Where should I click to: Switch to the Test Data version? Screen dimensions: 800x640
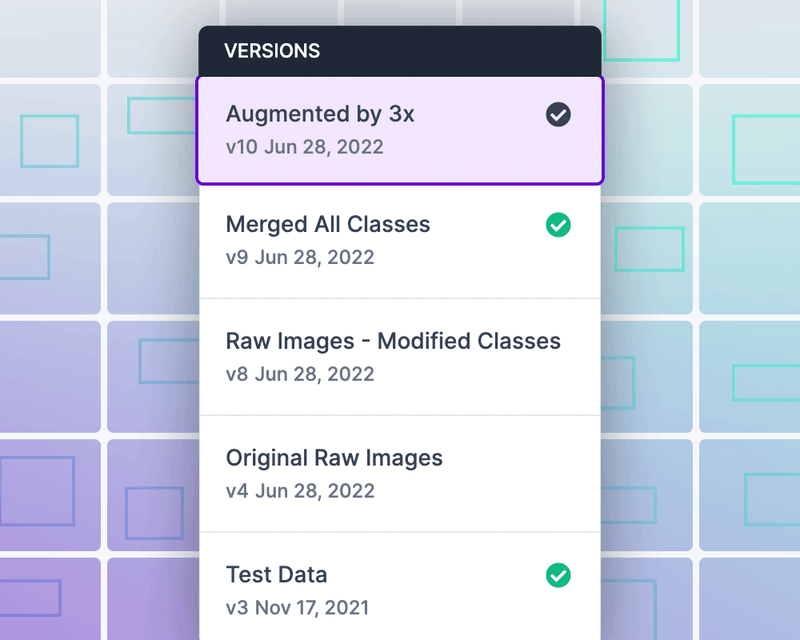(400, 587)
